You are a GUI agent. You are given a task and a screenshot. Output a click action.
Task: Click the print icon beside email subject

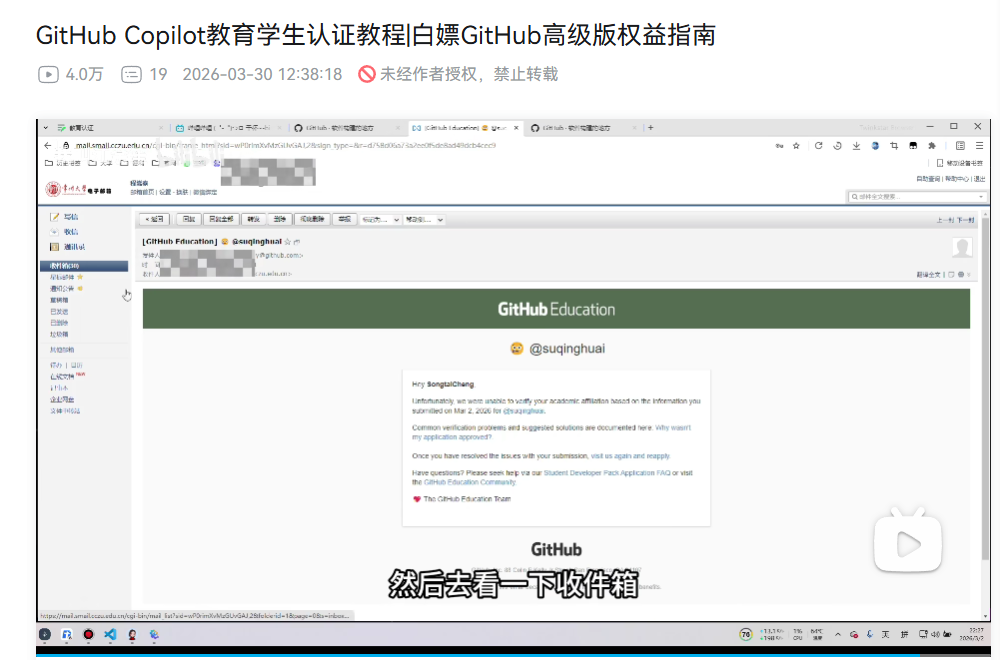click(297, 242)
